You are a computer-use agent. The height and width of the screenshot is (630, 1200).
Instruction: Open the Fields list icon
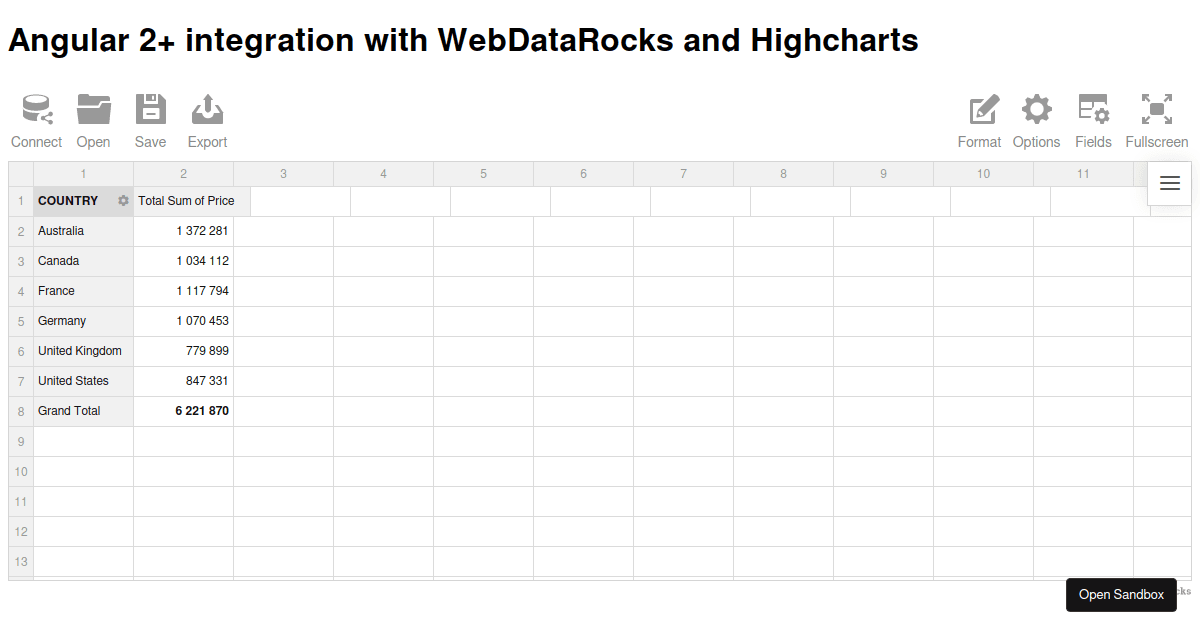tap(1093, 110)
